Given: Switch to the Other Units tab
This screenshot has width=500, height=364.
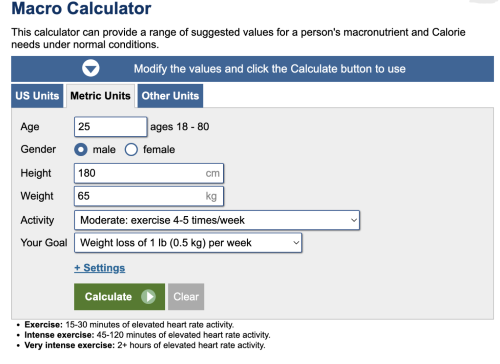Looking at the screenshot, I should point(170,96).
